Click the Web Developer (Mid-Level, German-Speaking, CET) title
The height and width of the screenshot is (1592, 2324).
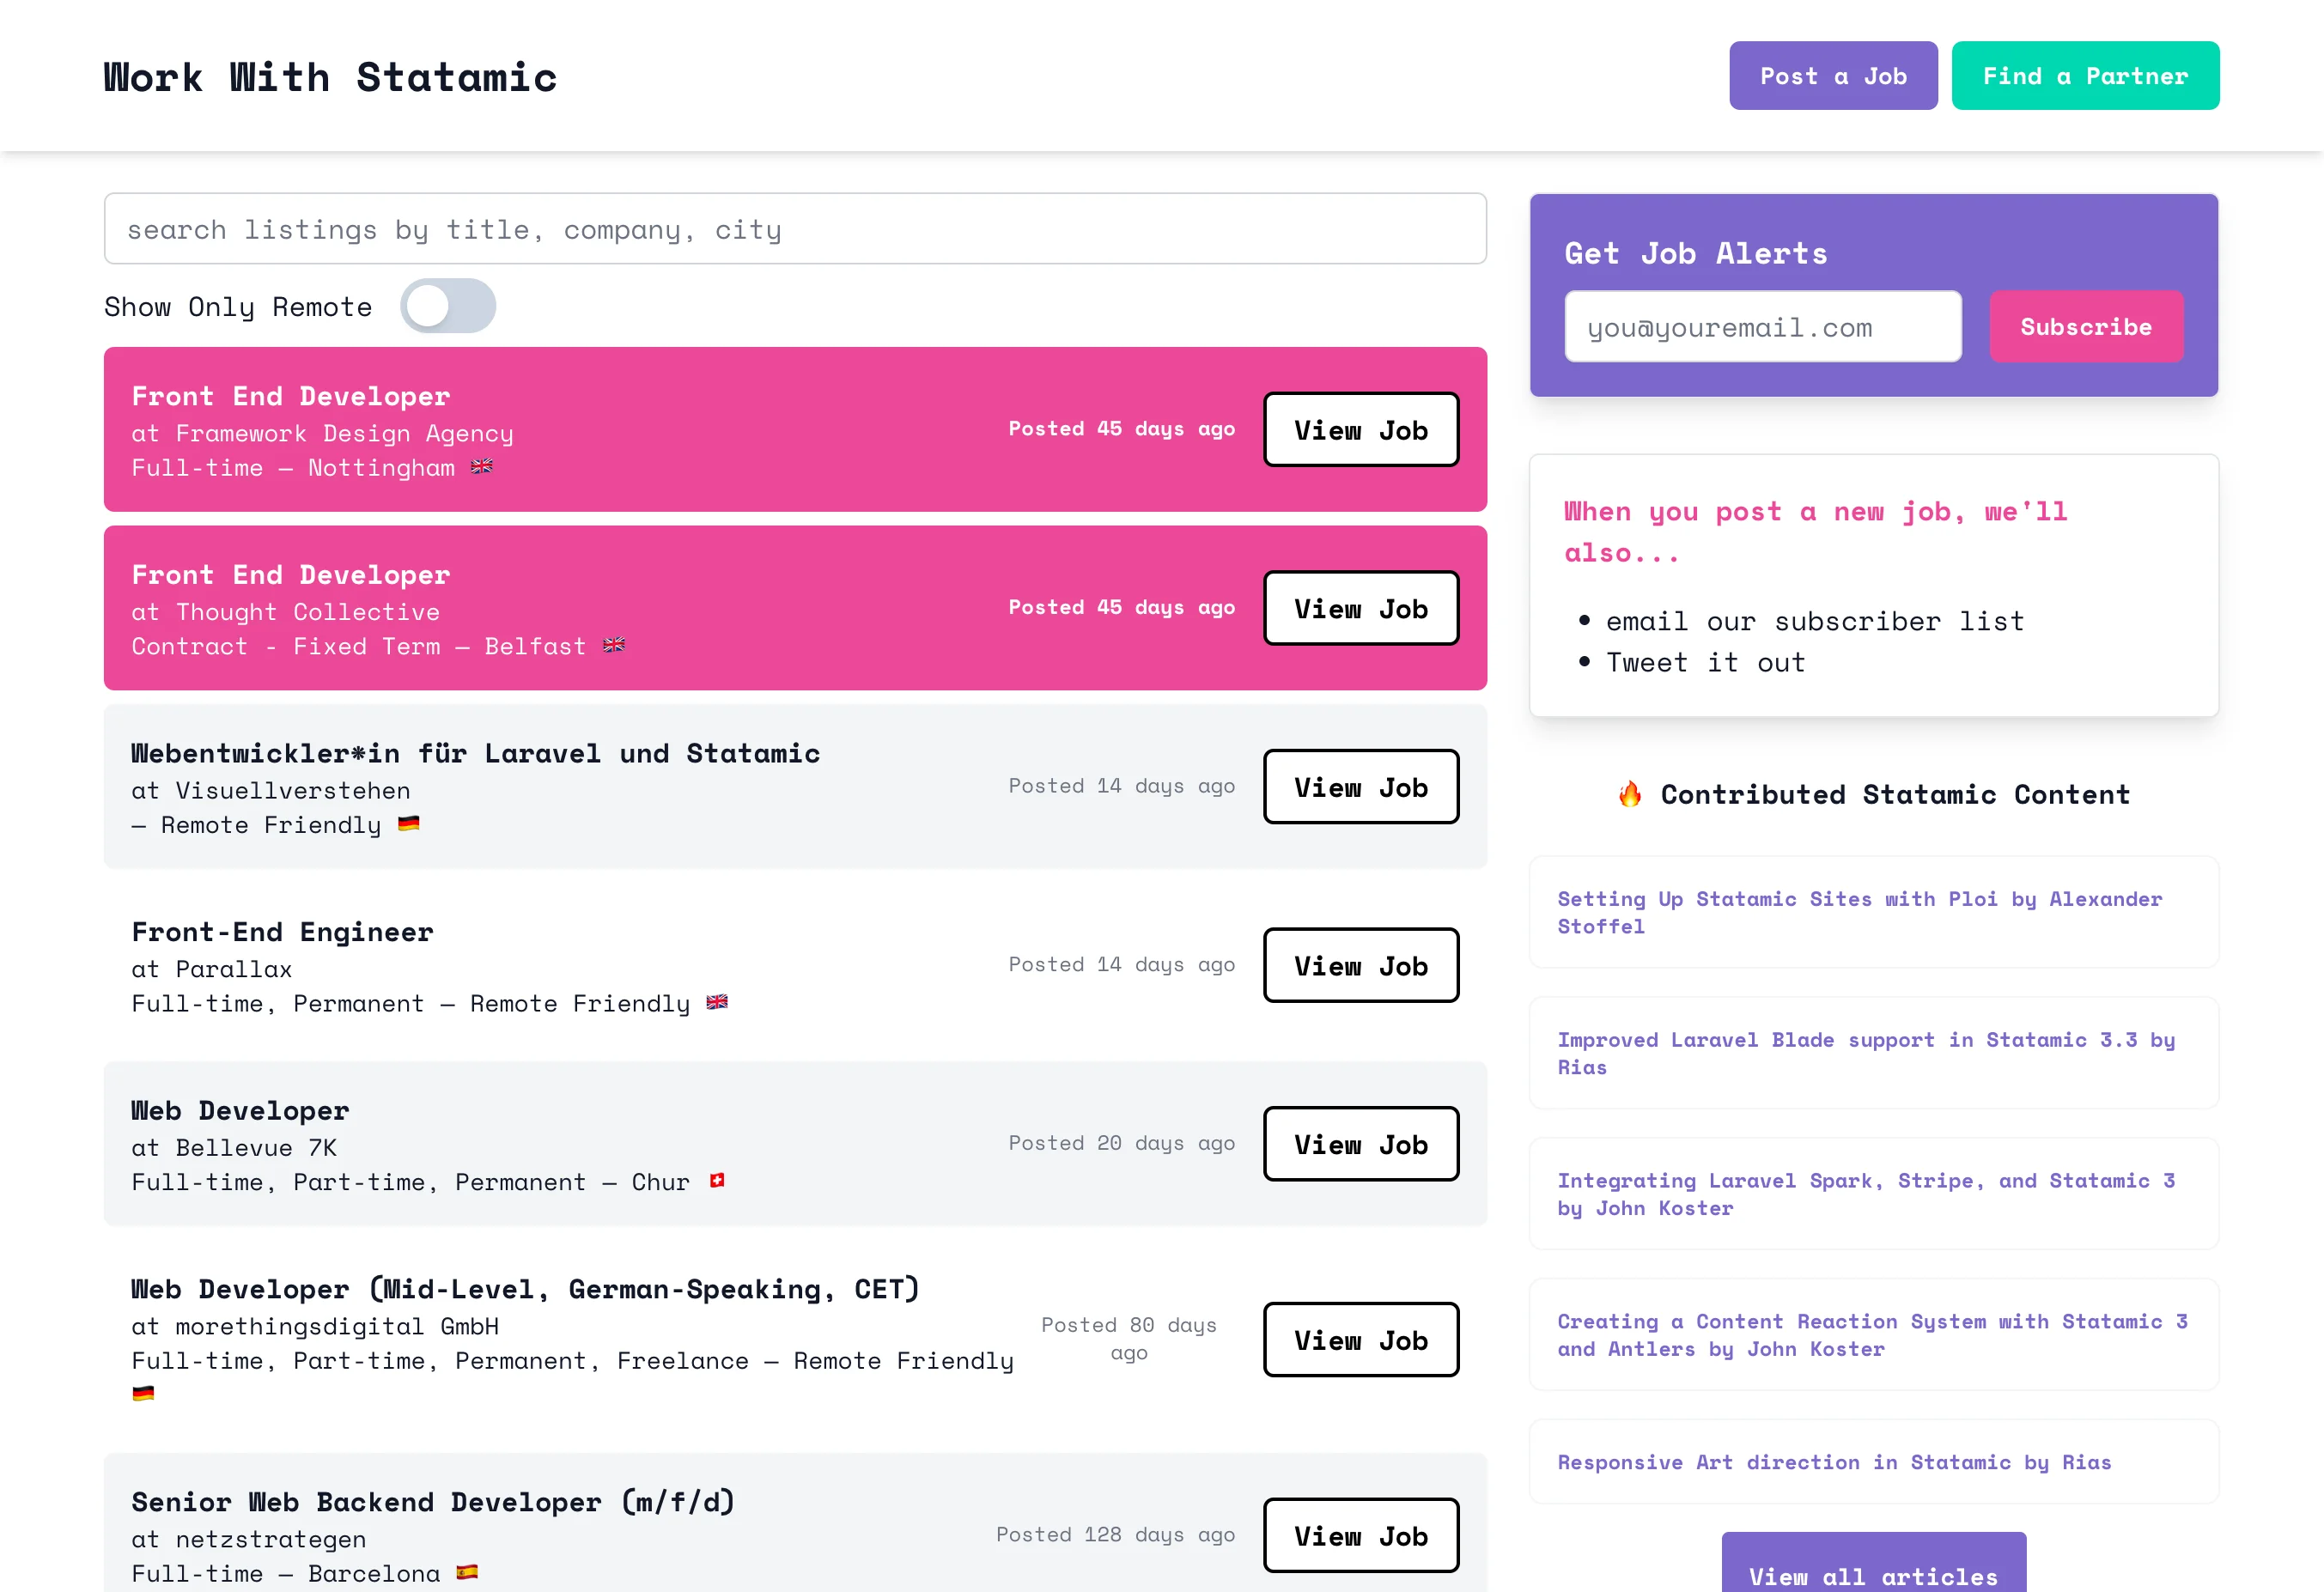pyautogui.click(x=526, y=1289)
